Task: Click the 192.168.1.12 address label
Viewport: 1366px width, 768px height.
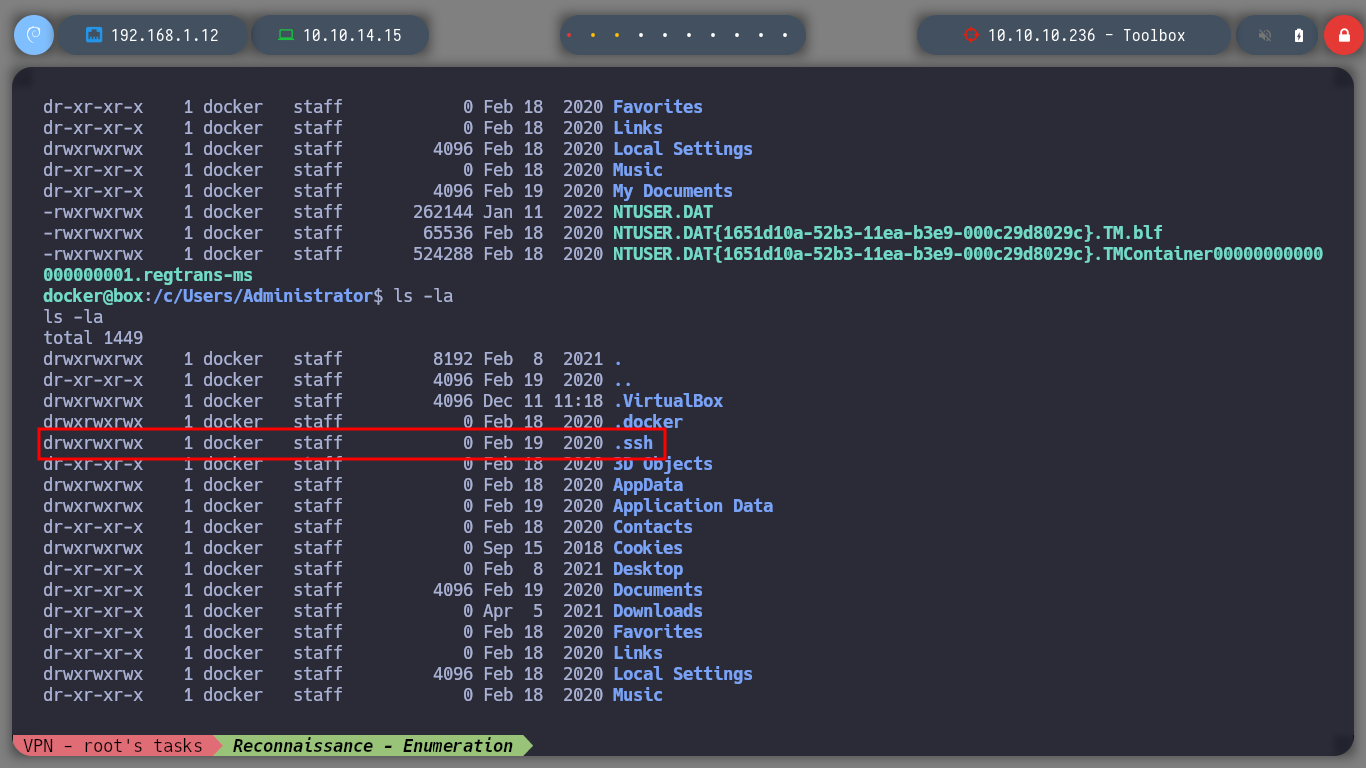Action: tap(165, 35)
